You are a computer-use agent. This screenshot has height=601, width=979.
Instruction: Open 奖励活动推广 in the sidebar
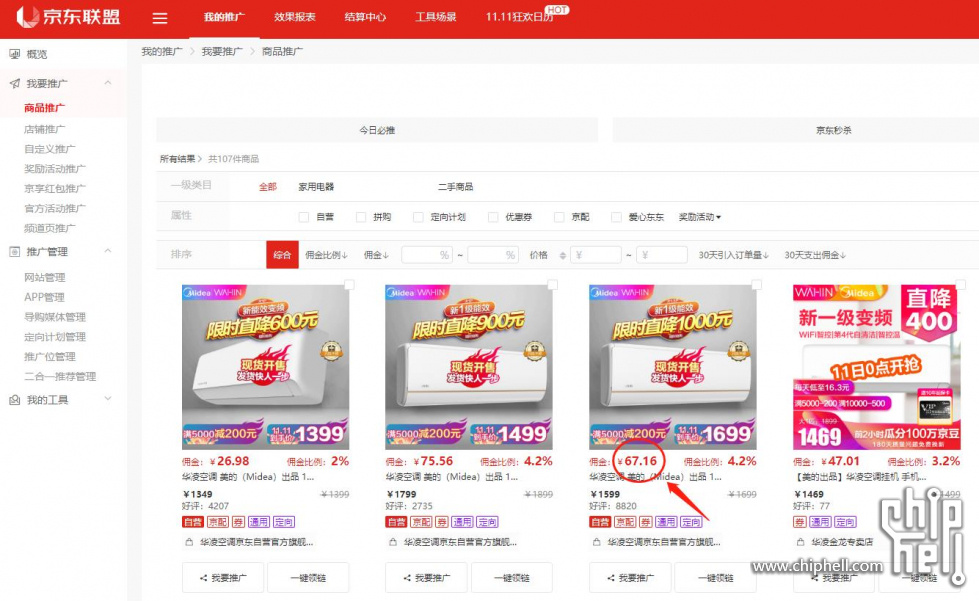(55, 169)
